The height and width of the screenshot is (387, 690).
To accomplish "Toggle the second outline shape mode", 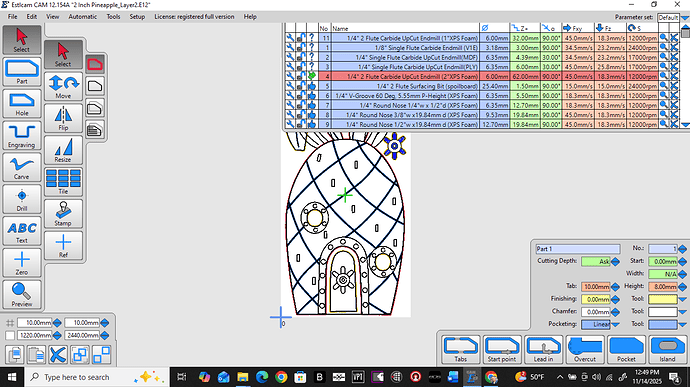I will pos(95,86).
